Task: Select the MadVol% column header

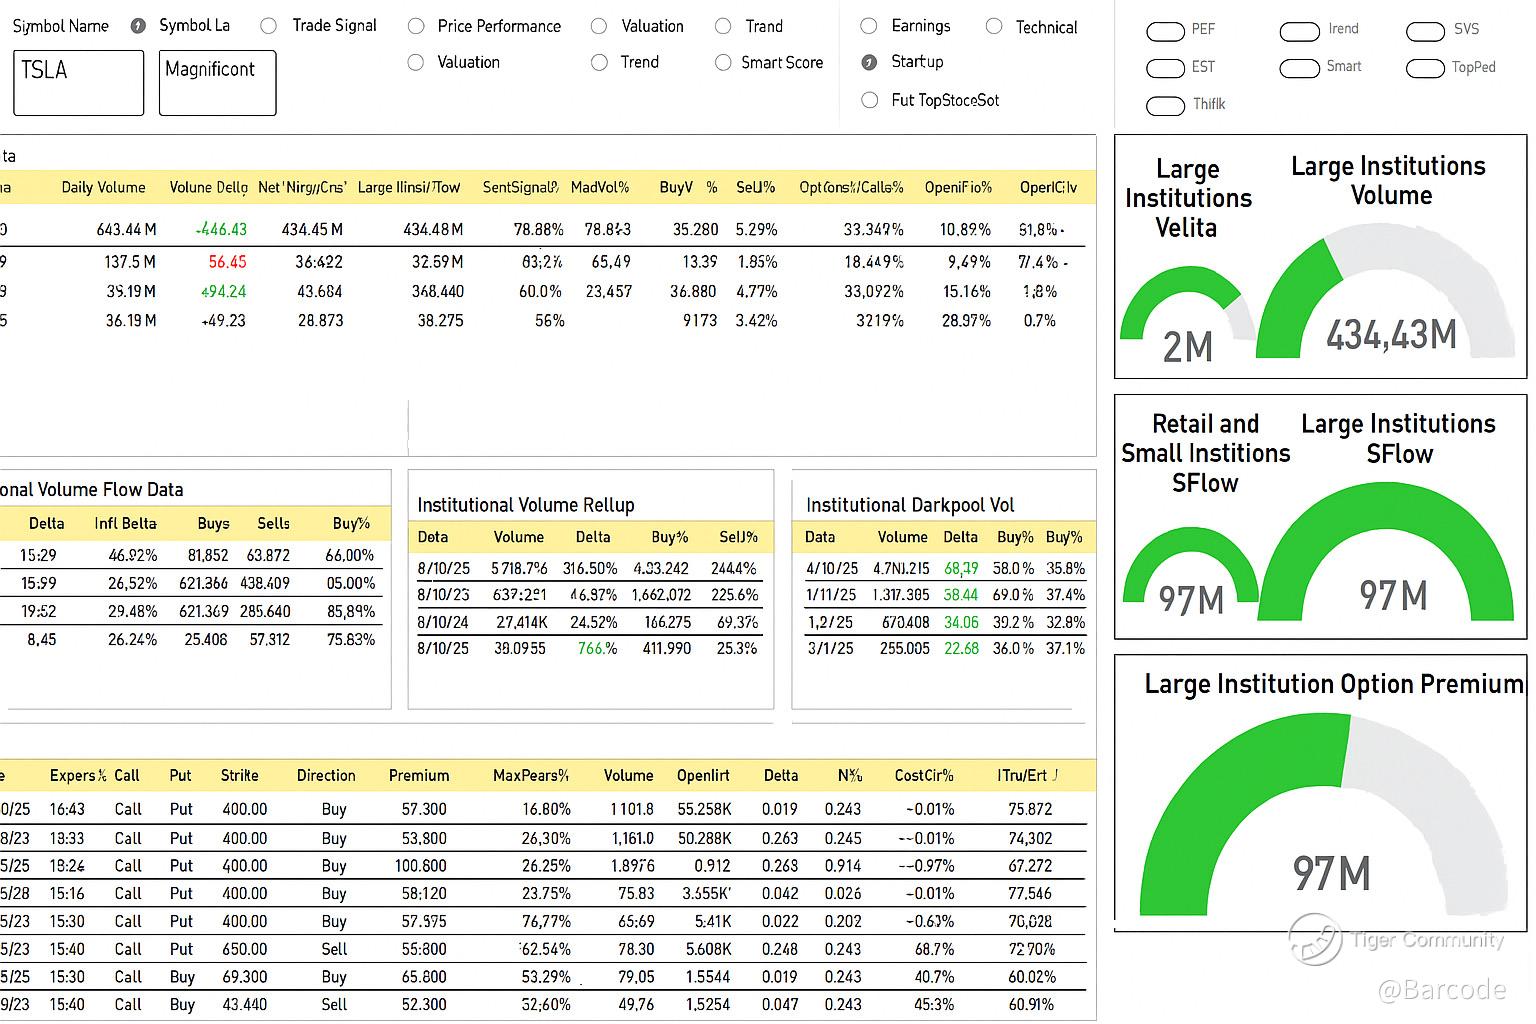Action: pyautogui.click(x=600, y=187)
